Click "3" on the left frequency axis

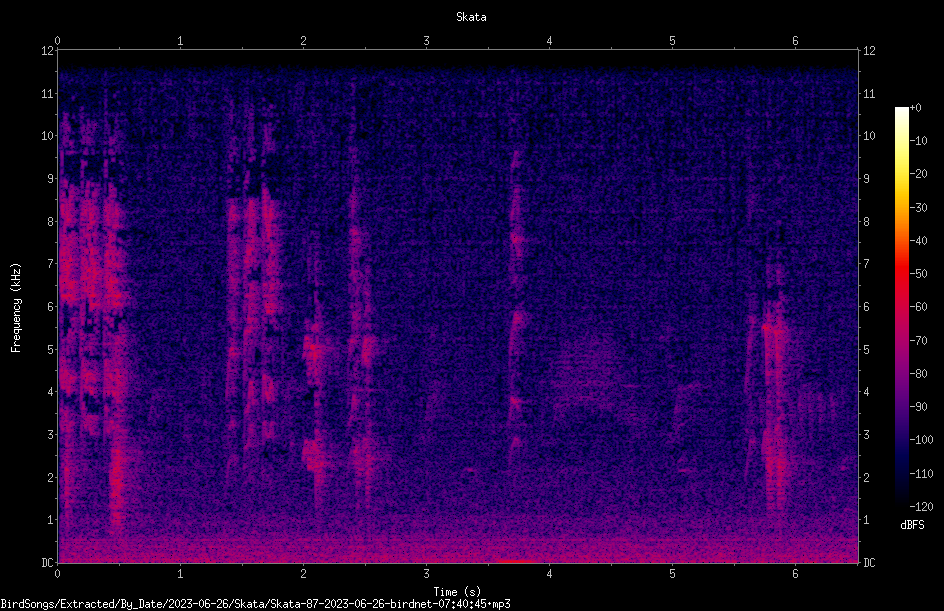(51, 435)
